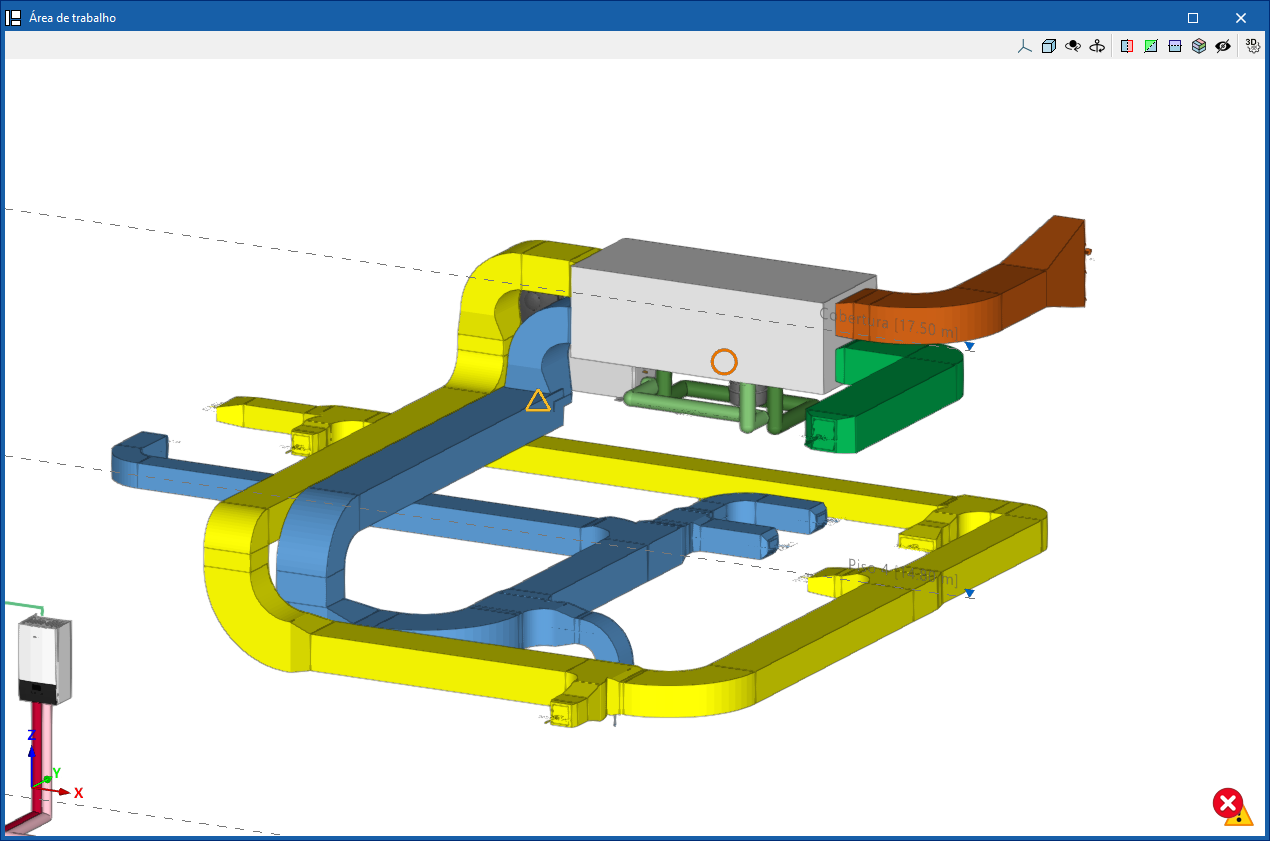Close the Área de trabalho window
Screen dimensions: 1270x841
click(x=1240, y=18)
